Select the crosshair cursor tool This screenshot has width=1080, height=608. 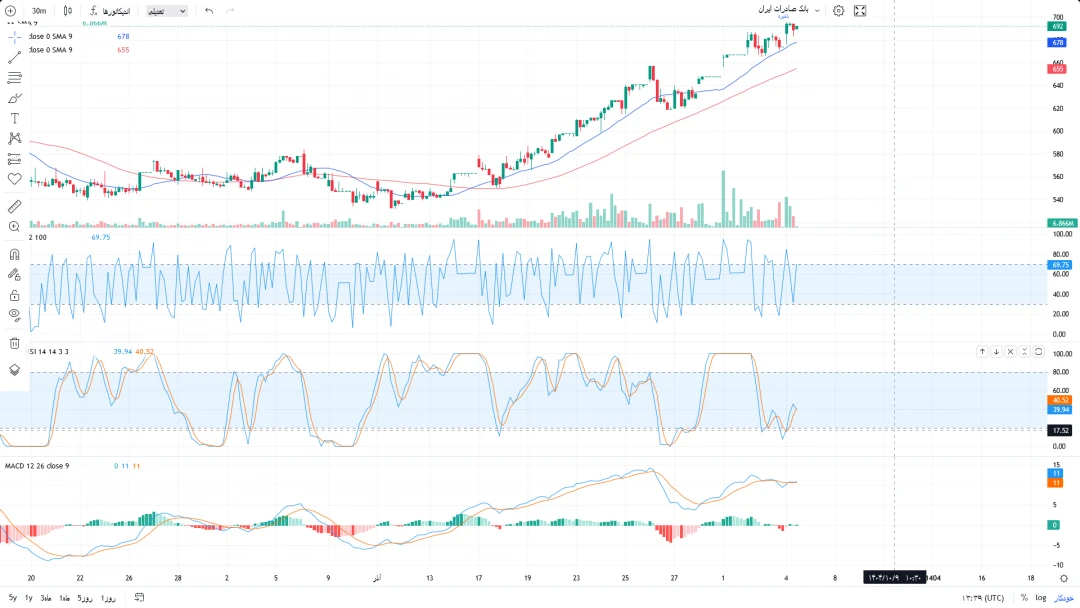tap(14, 37)
